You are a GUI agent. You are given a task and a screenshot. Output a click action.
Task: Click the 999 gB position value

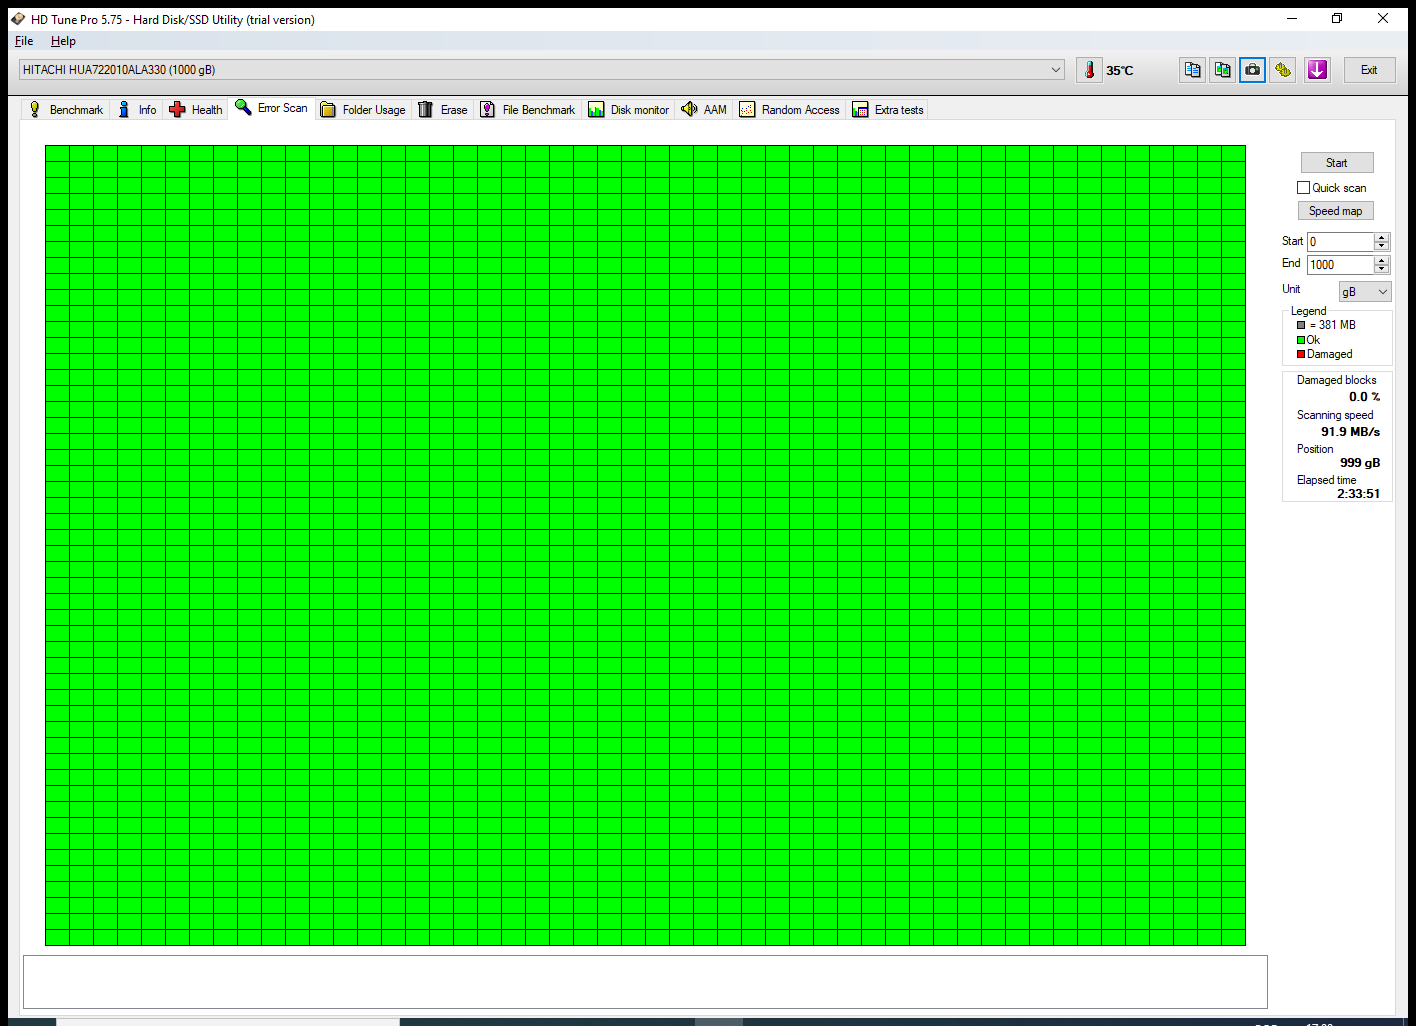coord(1360,463)
